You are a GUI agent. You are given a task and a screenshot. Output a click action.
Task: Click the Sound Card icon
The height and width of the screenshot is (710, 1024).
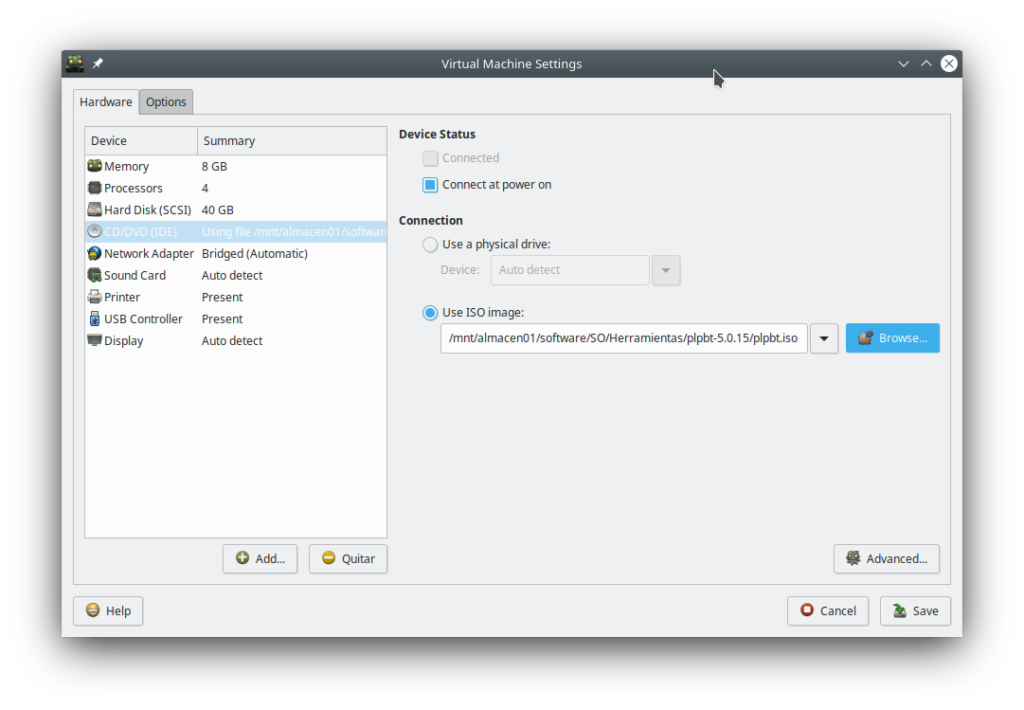pyautogui.click(x=95, y=275)
